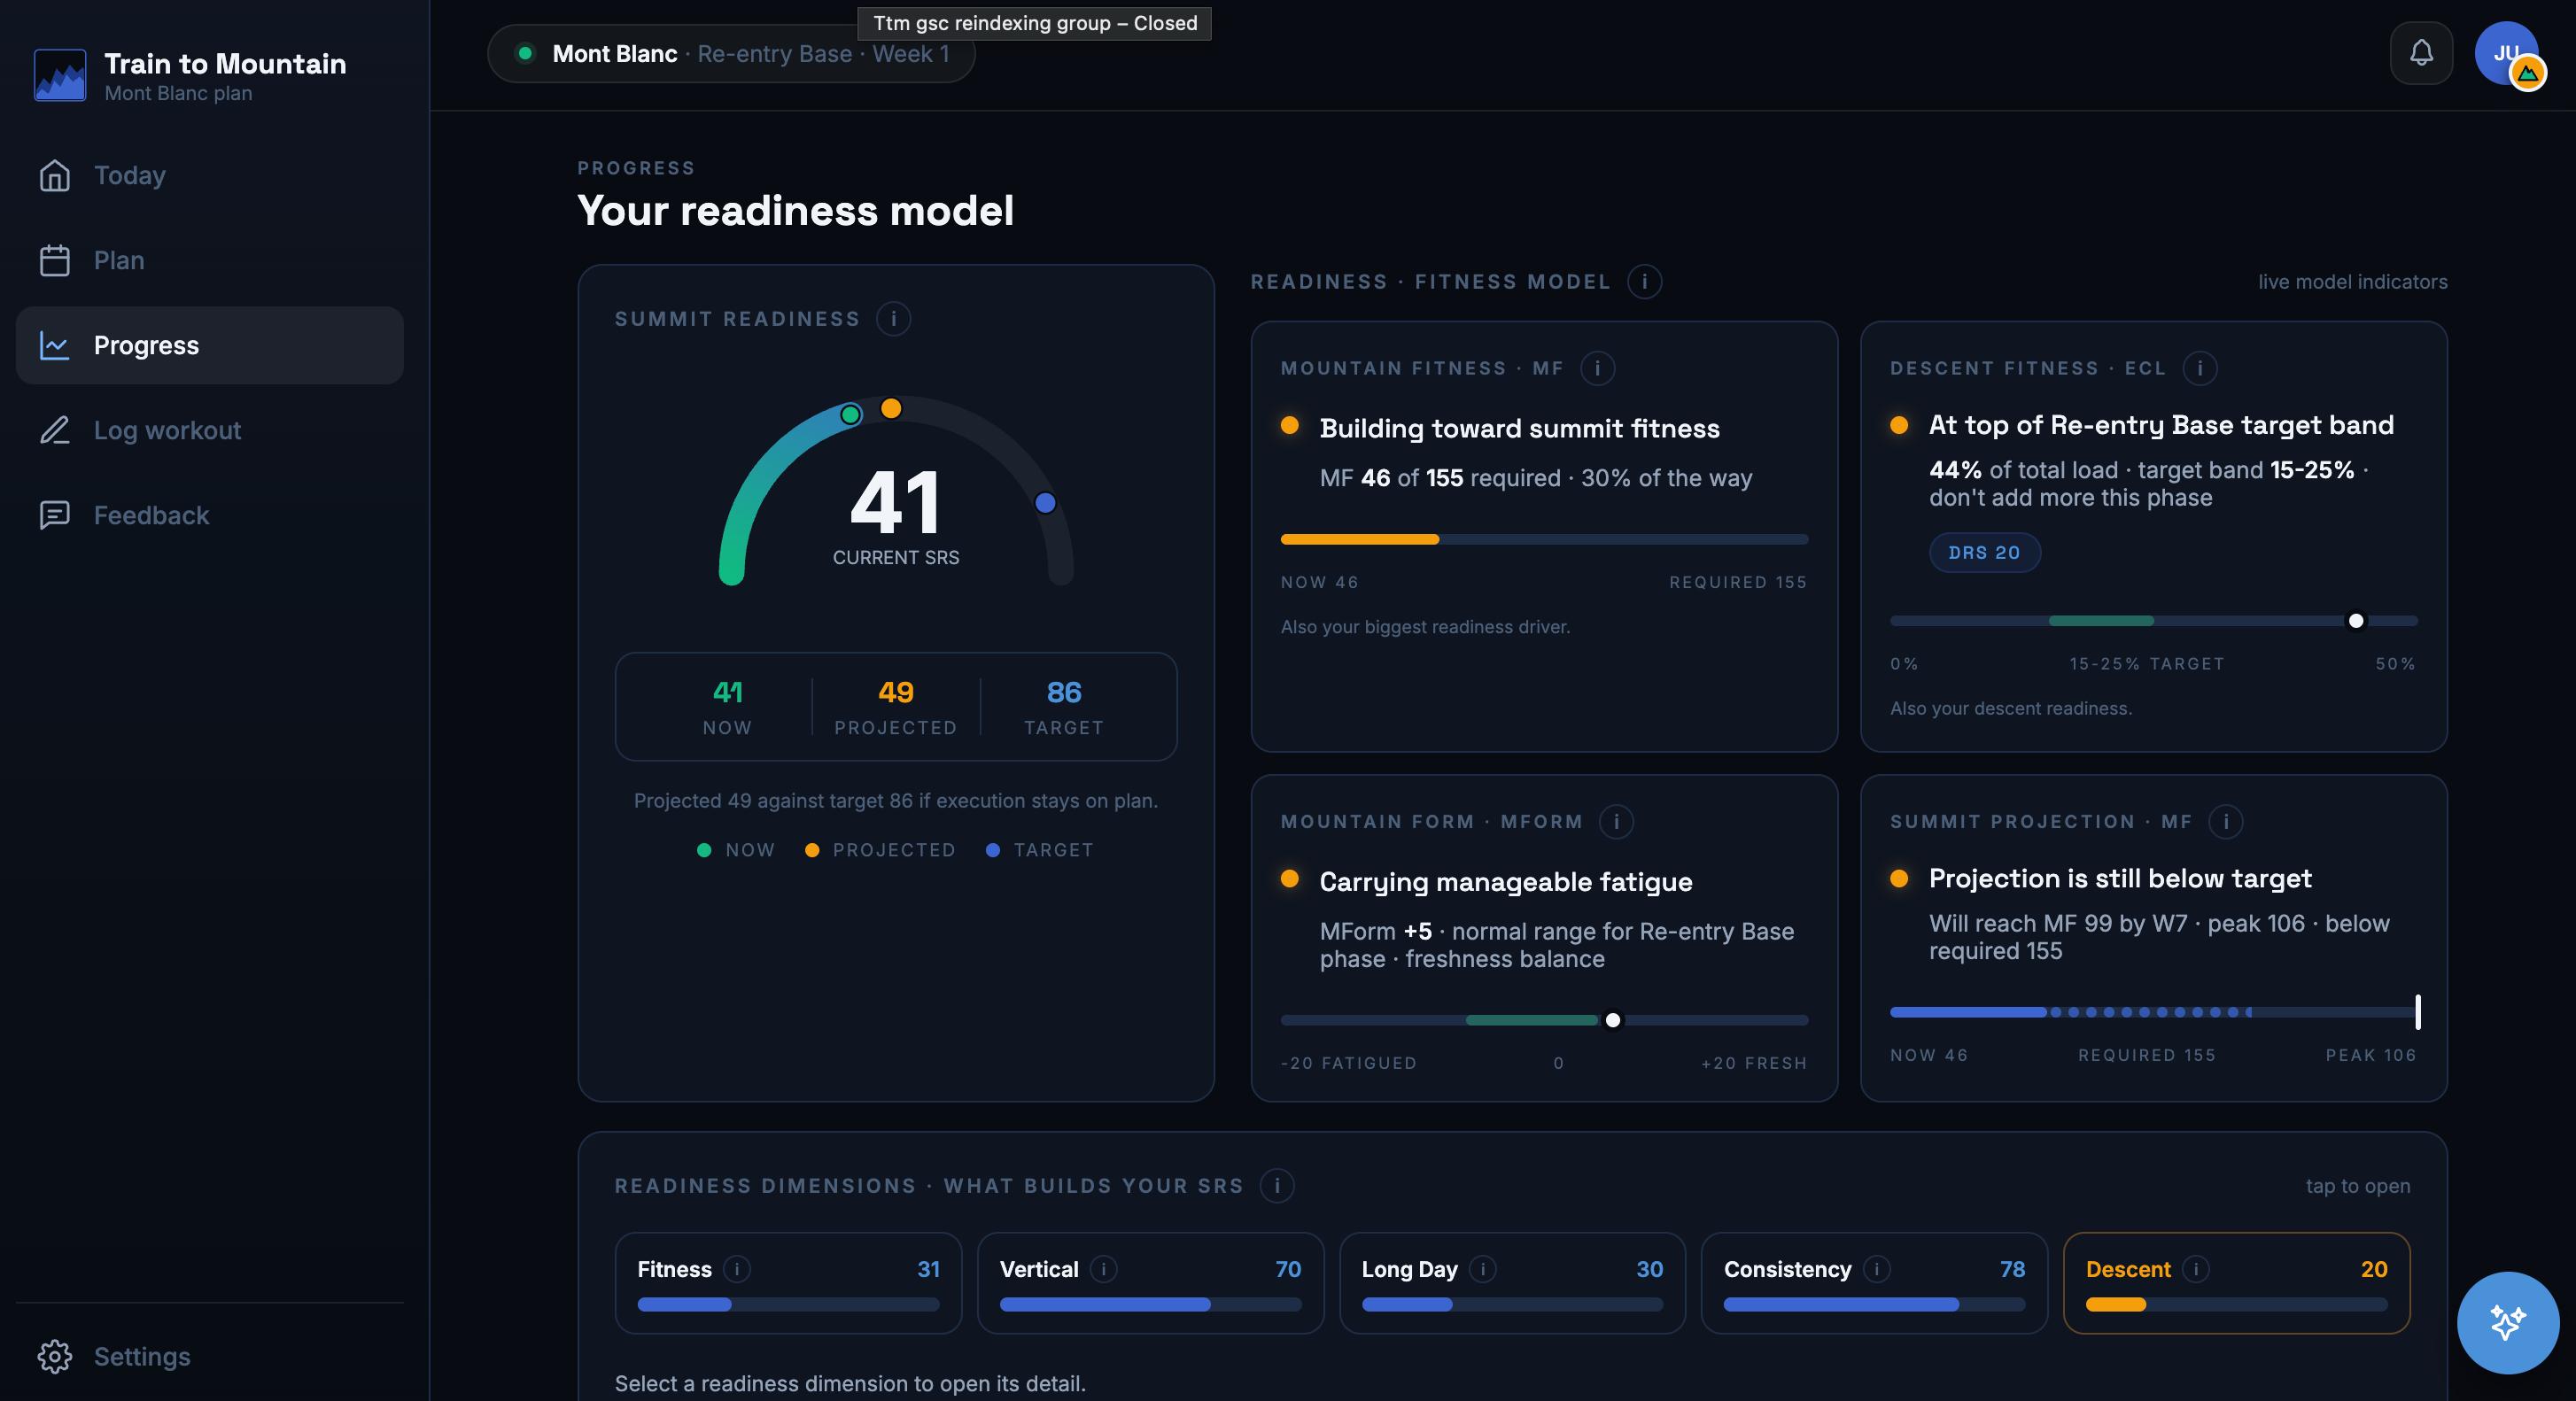This screenshot has width=2576, height=1401.
Task: Click the 'tap to open' hint
Action: (x=2358, y=1186)
